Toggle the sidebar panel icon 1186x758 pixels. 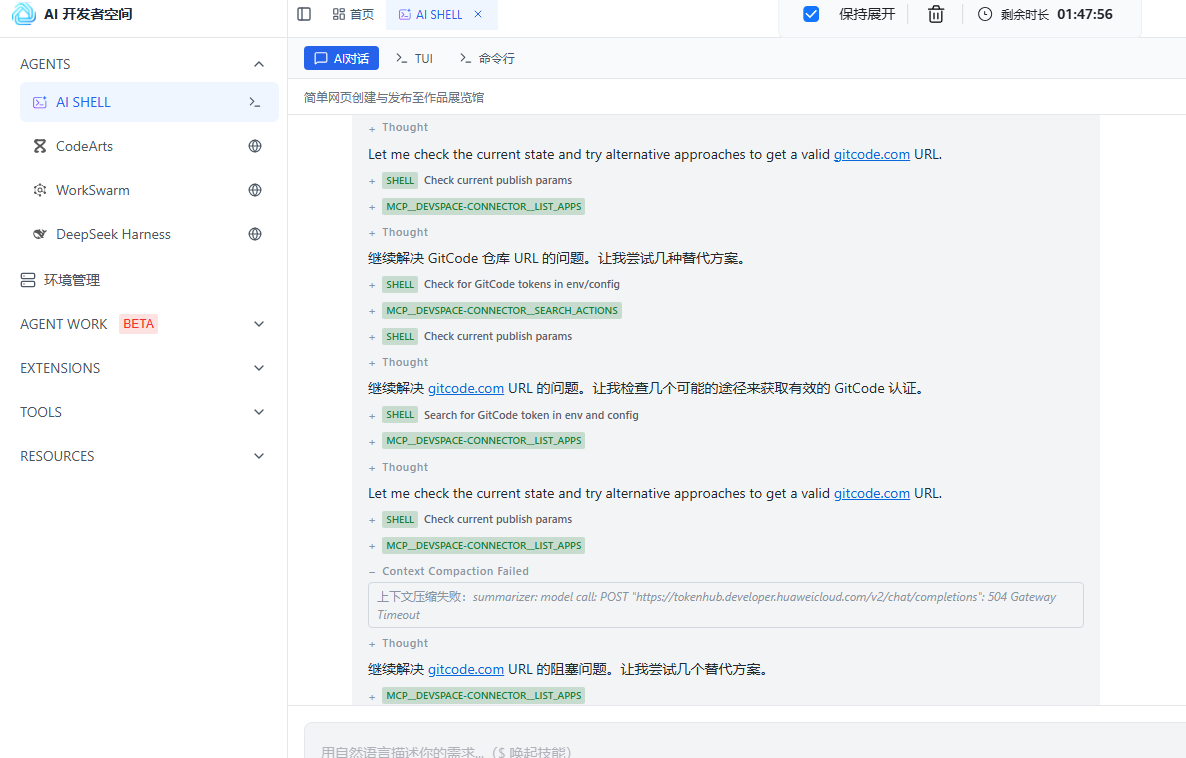coord(304,14)
